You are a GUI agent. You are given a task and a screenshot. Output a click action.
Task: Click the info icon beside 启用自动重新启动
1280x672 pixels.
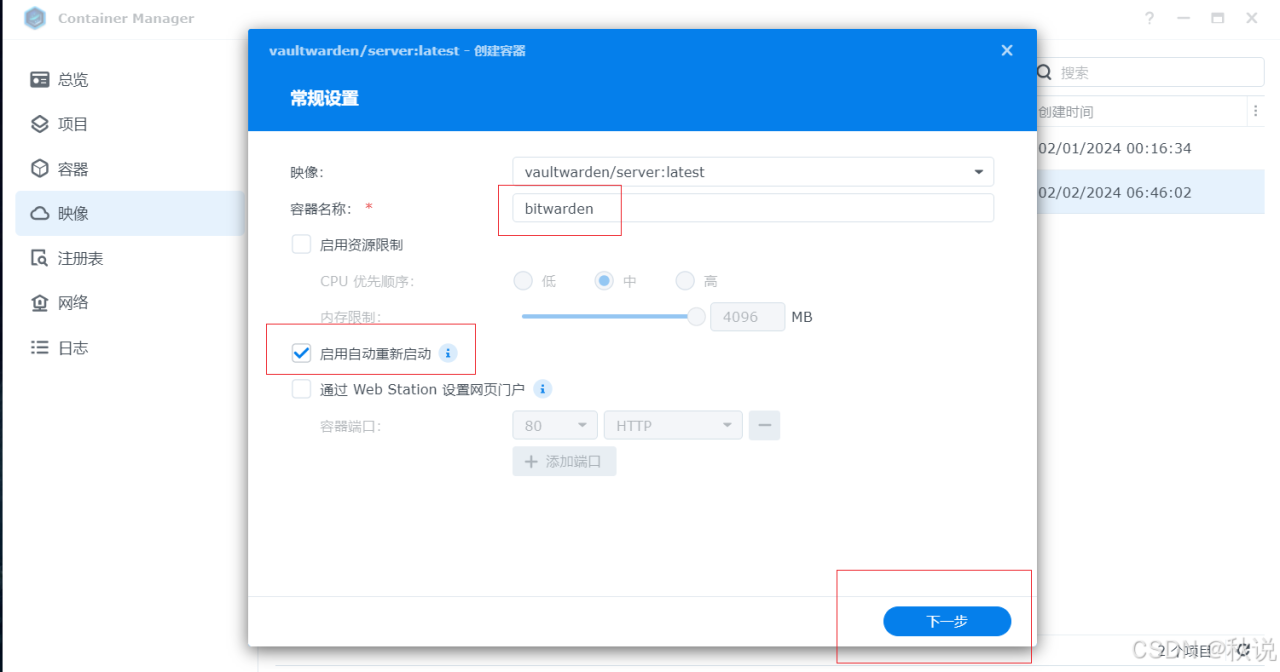447,352
